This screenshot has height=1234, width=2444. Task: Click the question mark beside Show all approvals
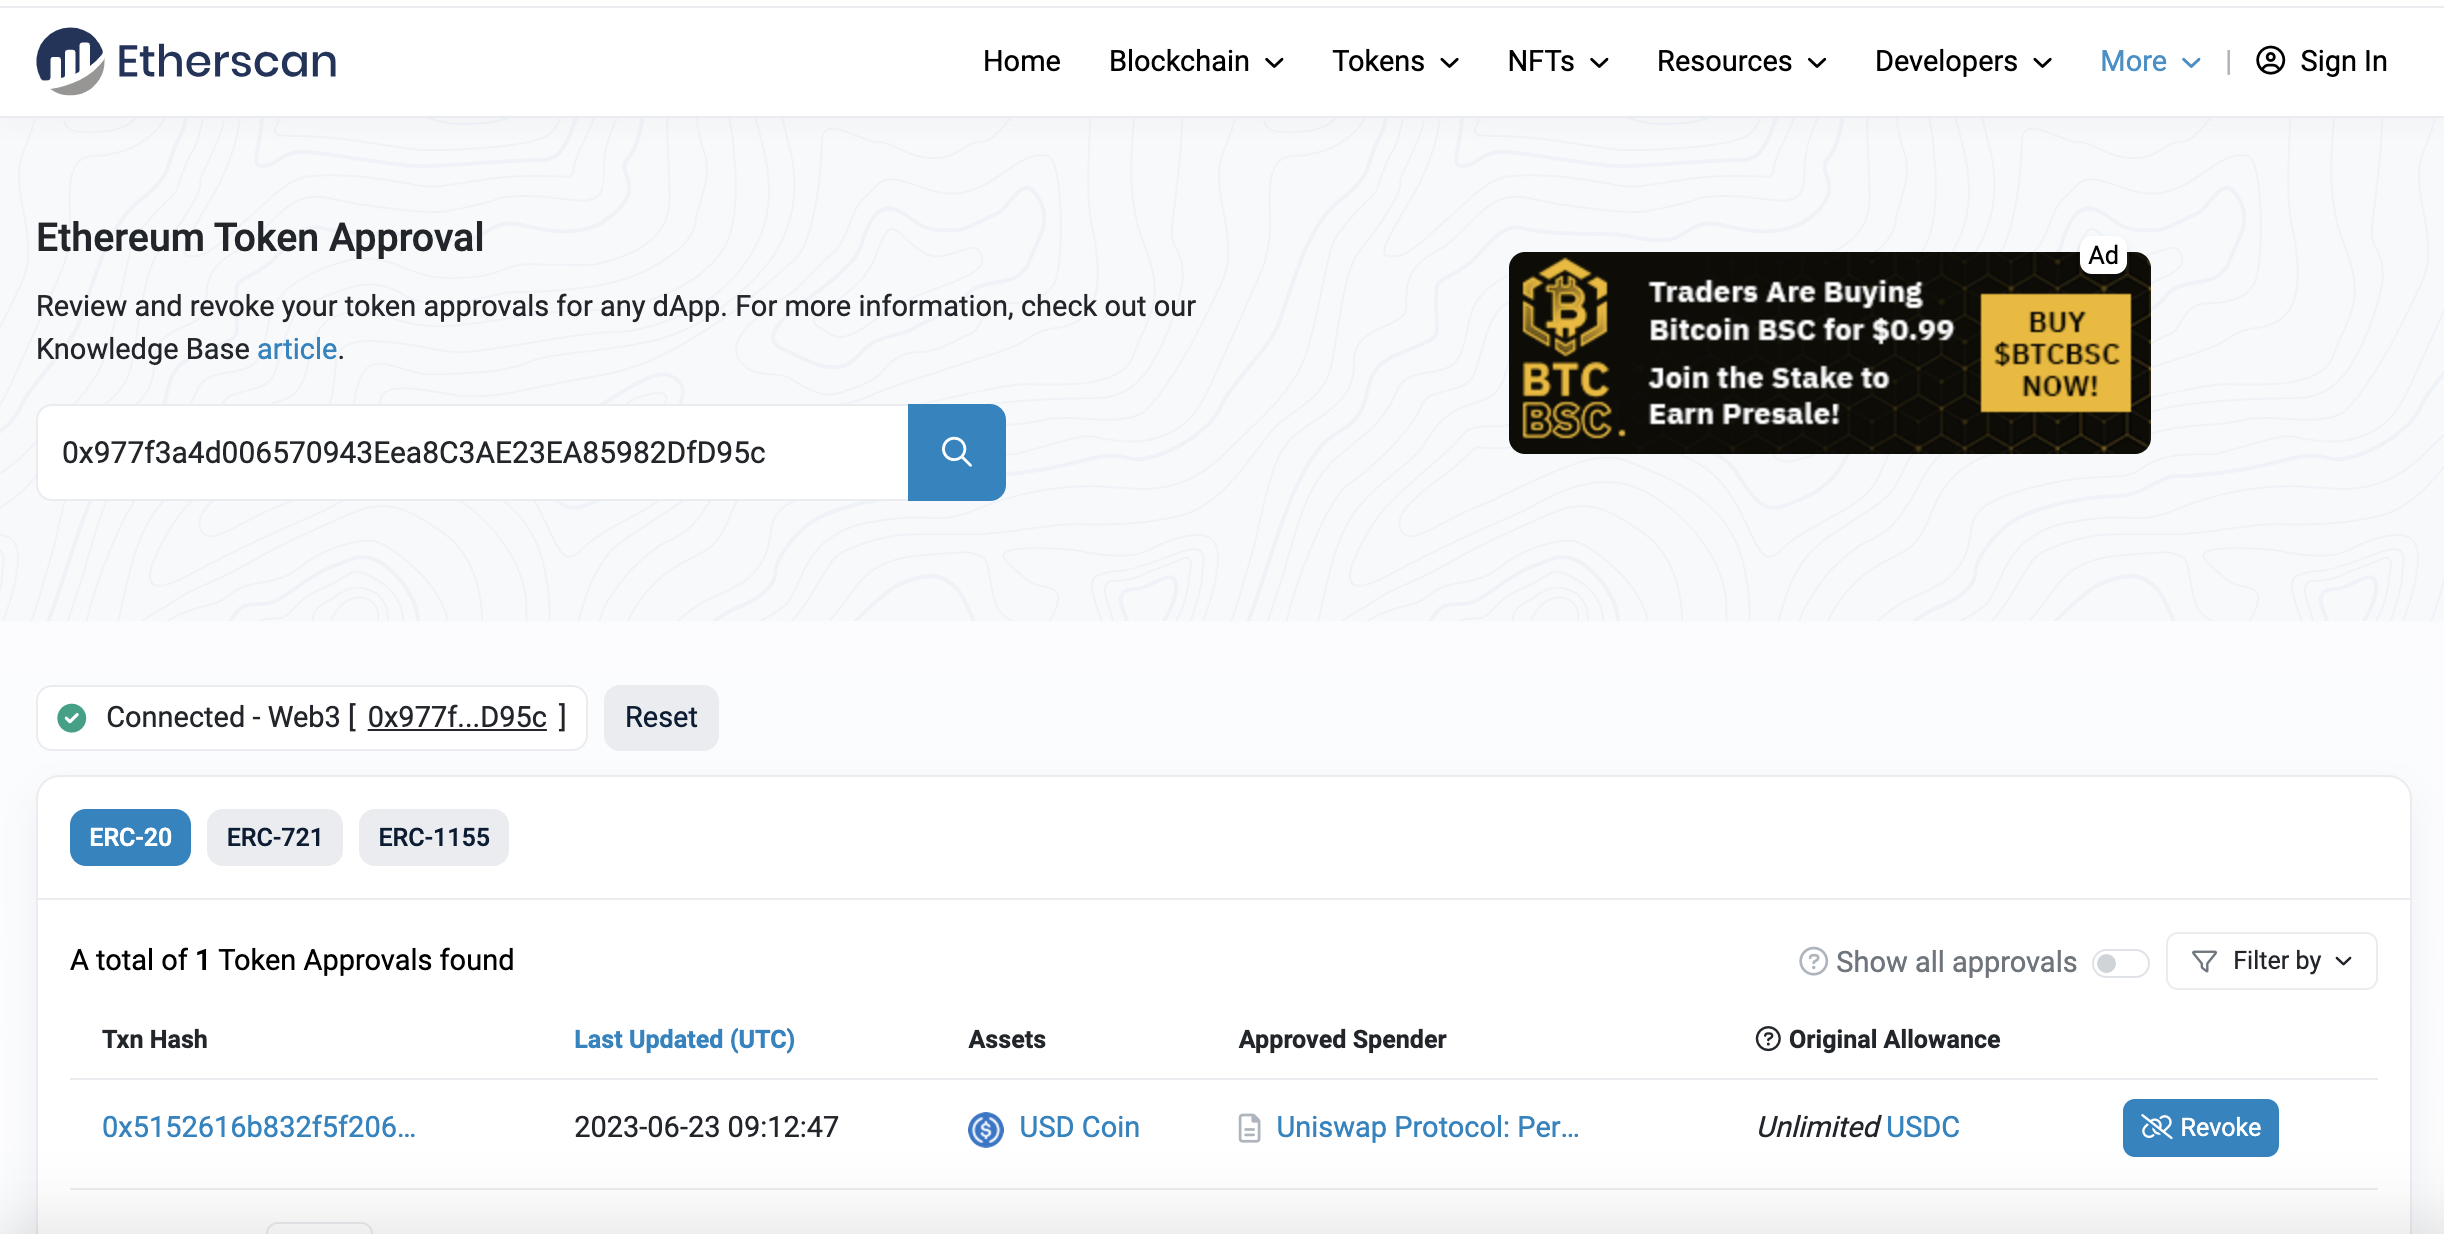pos(1813,961)
